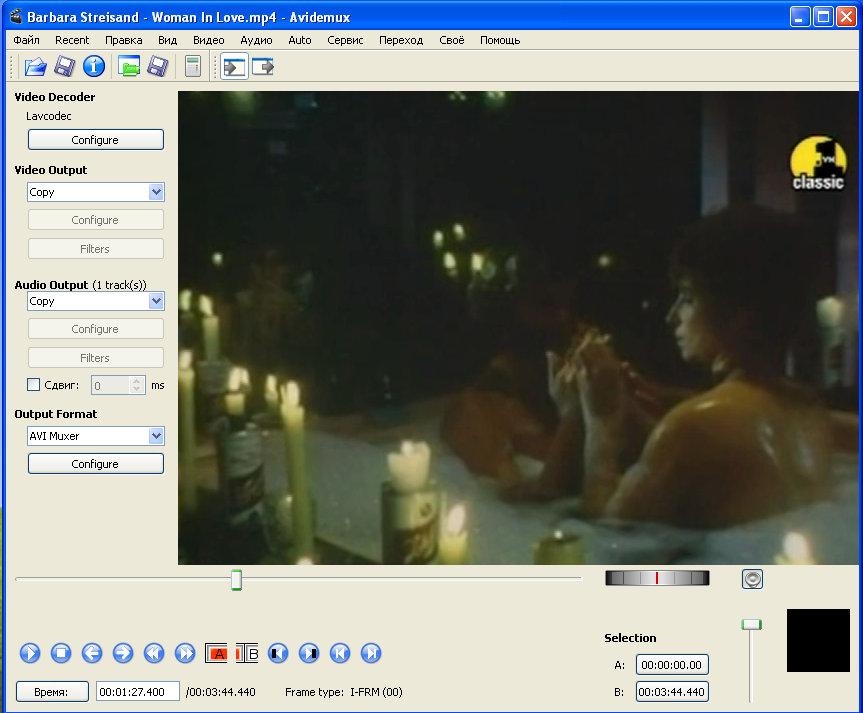Screen dimensions: 863x713
Task: Play the video
Action: (x=30, y=654)
